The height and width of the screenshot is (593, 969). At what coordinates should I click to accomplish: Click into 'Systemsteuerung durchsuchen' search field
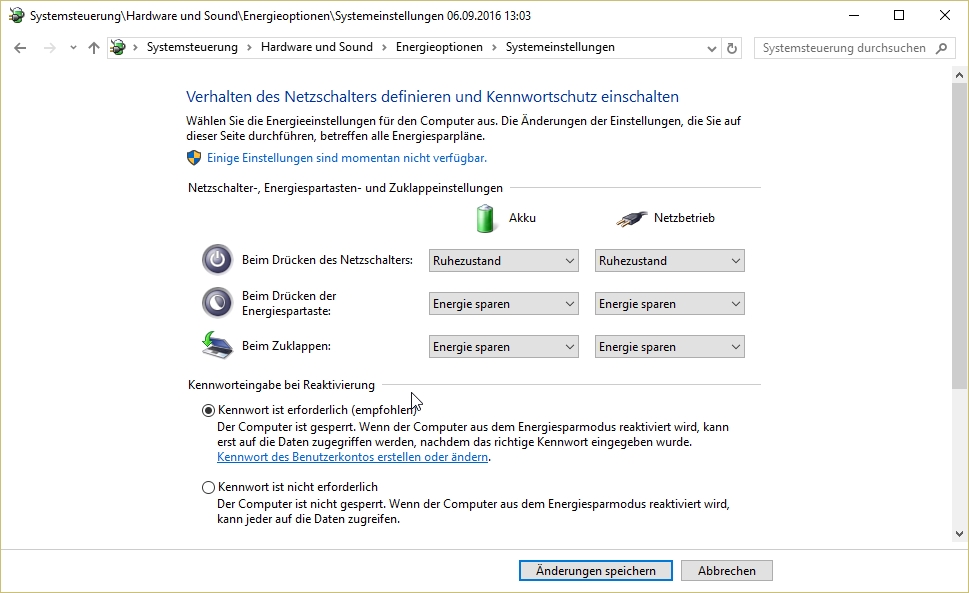[842, 48]
